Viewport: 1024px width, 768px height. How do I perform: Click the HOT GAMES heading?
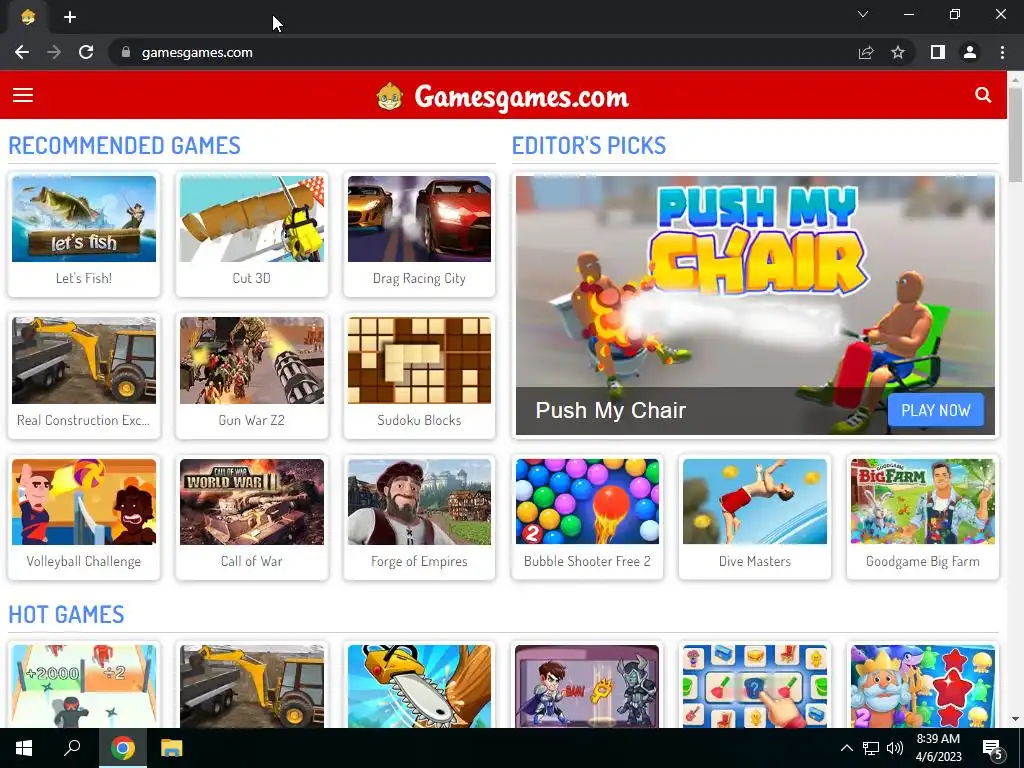tap(67, 615)
